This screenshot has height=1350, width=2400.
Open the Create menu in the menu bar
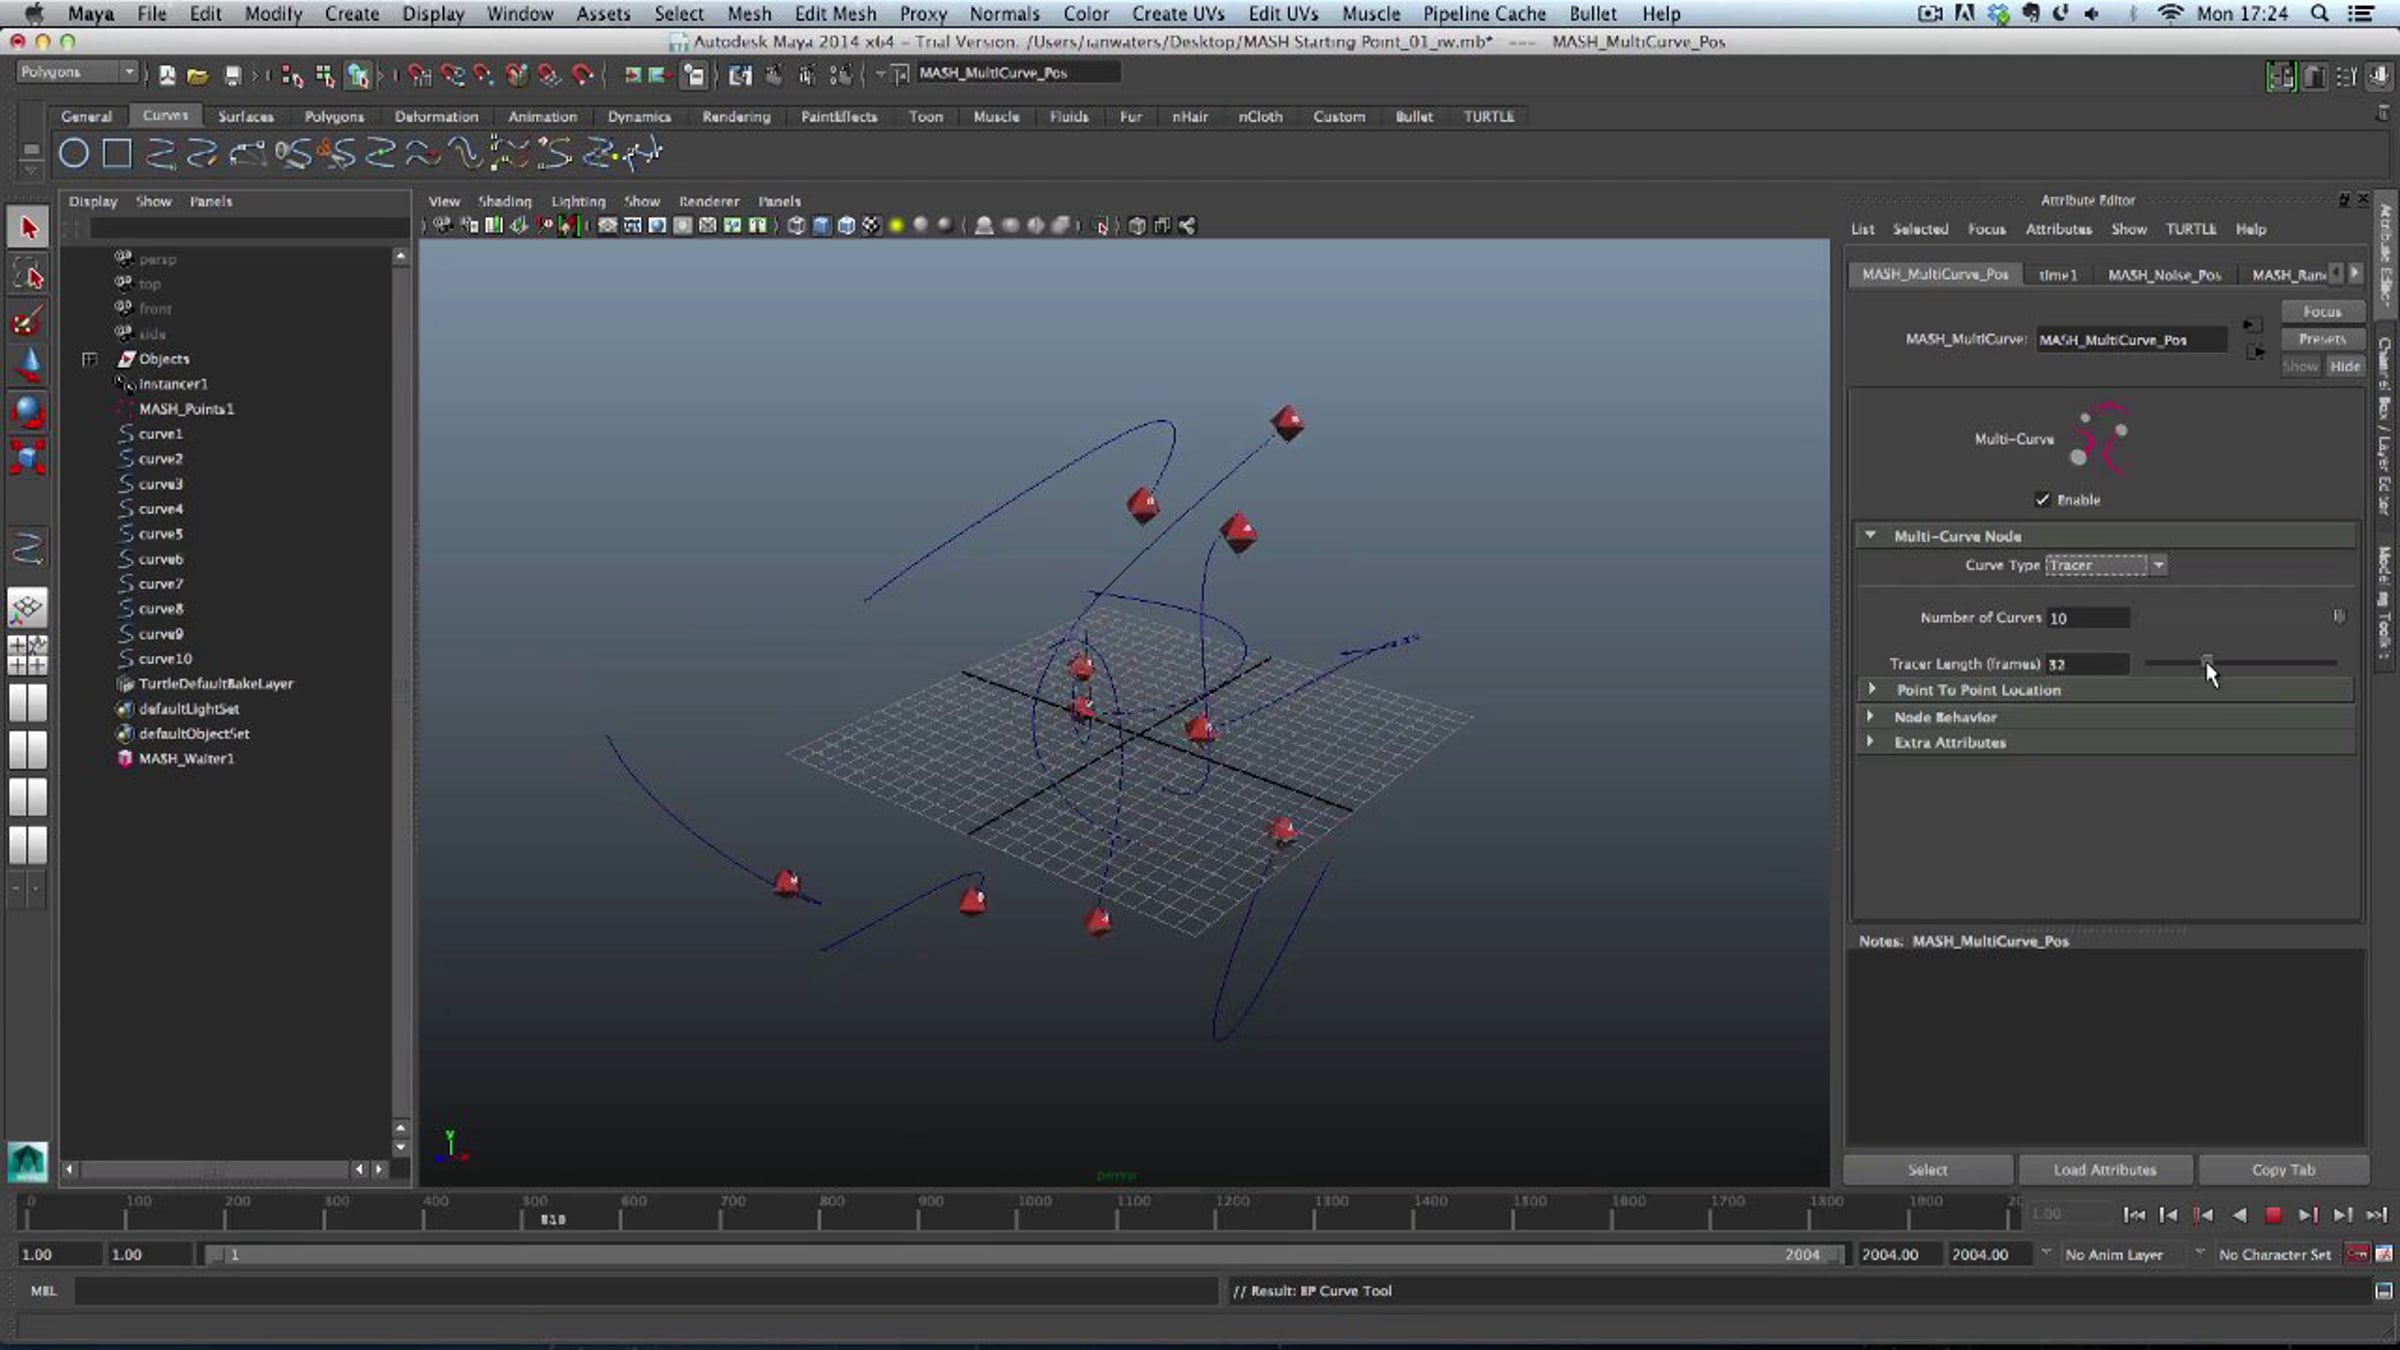(x=351, y=14)
